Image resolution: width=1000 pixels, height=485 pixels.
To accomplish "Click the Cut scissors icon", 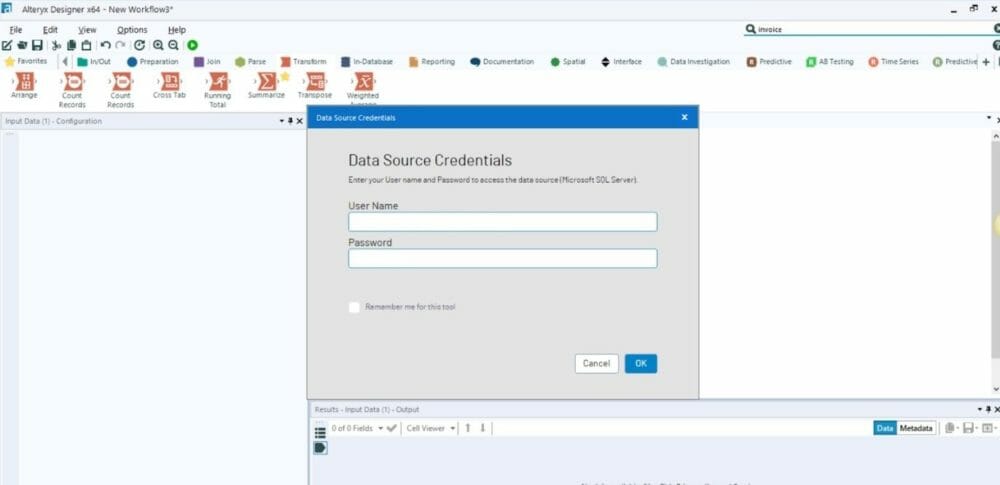I will 56,45.
